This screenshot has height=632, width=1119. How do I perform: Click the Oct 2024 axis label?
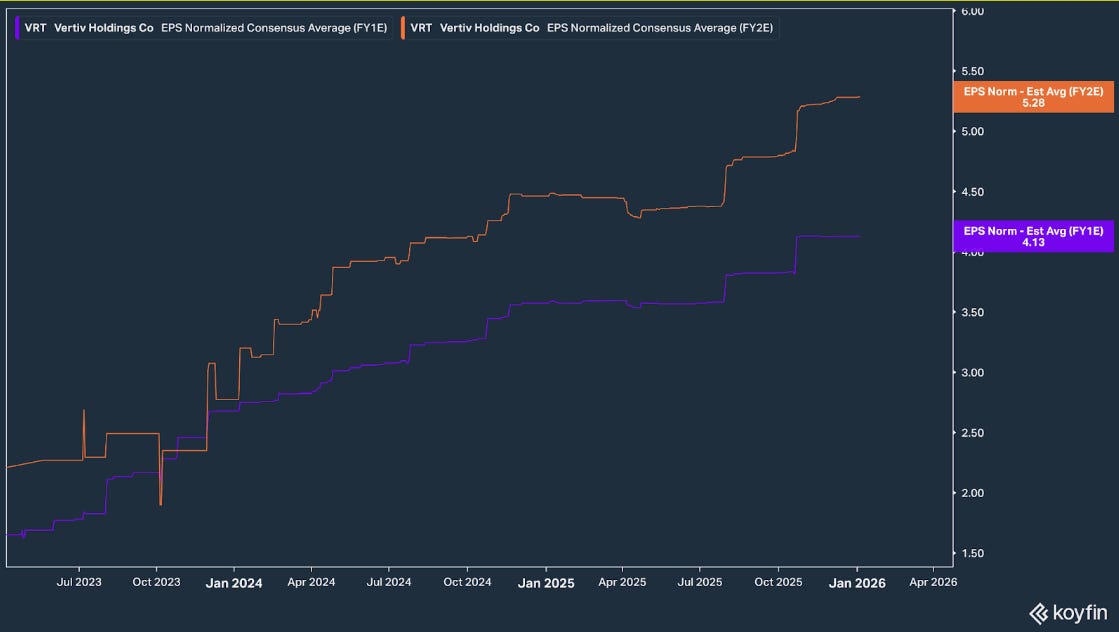[467, 582]
